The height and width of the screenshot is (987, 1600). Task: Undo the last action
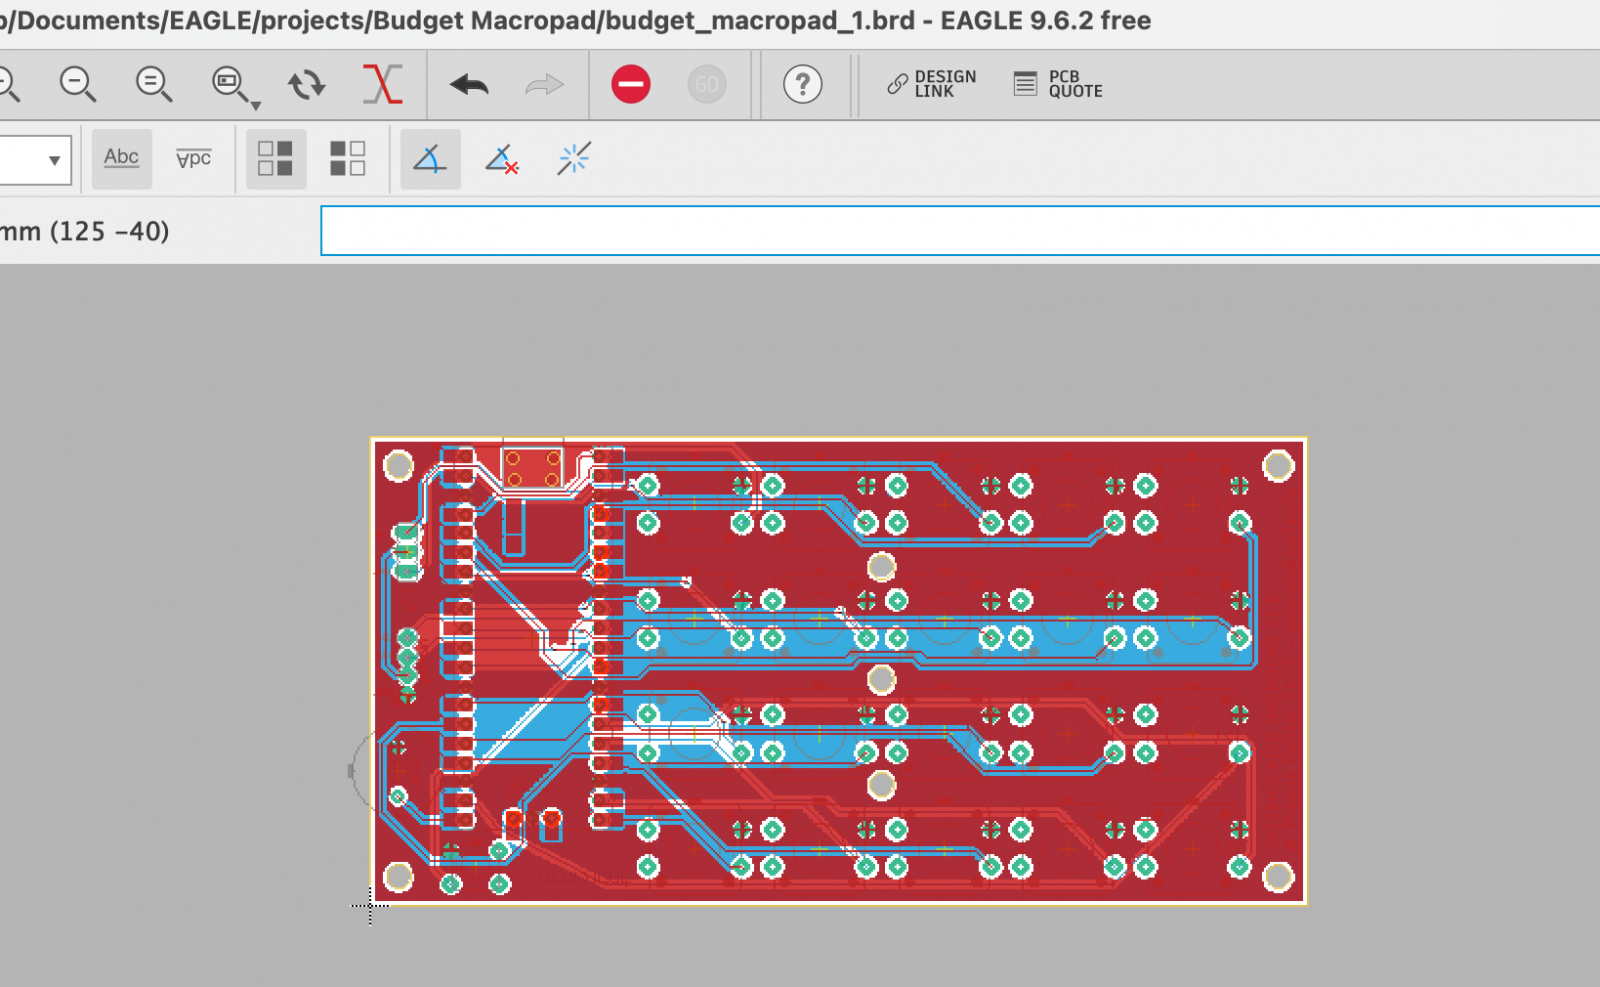click(469, 85)
